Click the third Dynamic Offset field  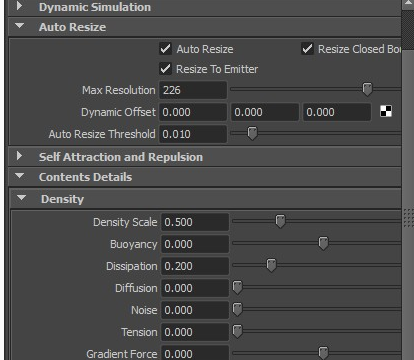[x=337, y=112]
